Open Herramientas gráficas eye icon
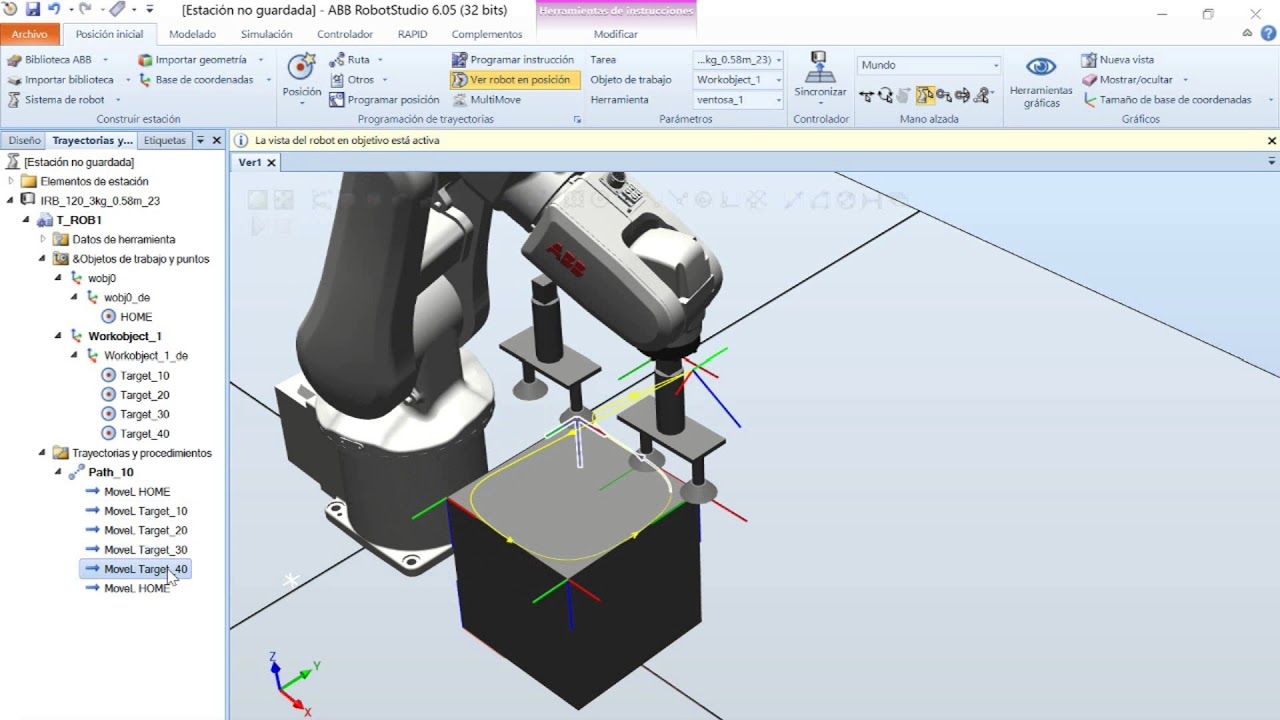 1041,67
